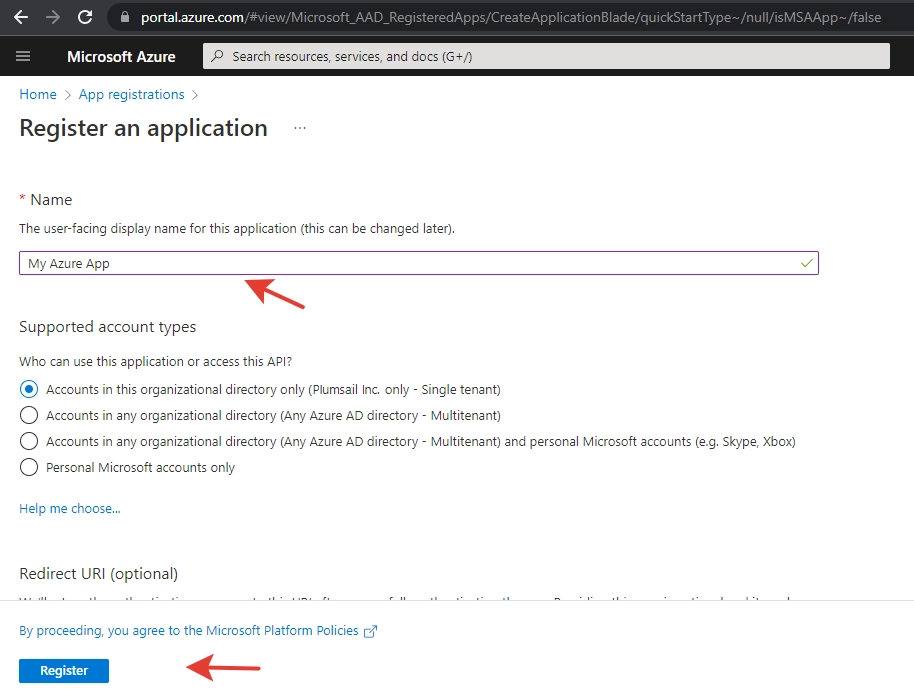Viewport: 914px width, 700px height.
Task: Open the Help me choose link
Action: tap(70, 508)
